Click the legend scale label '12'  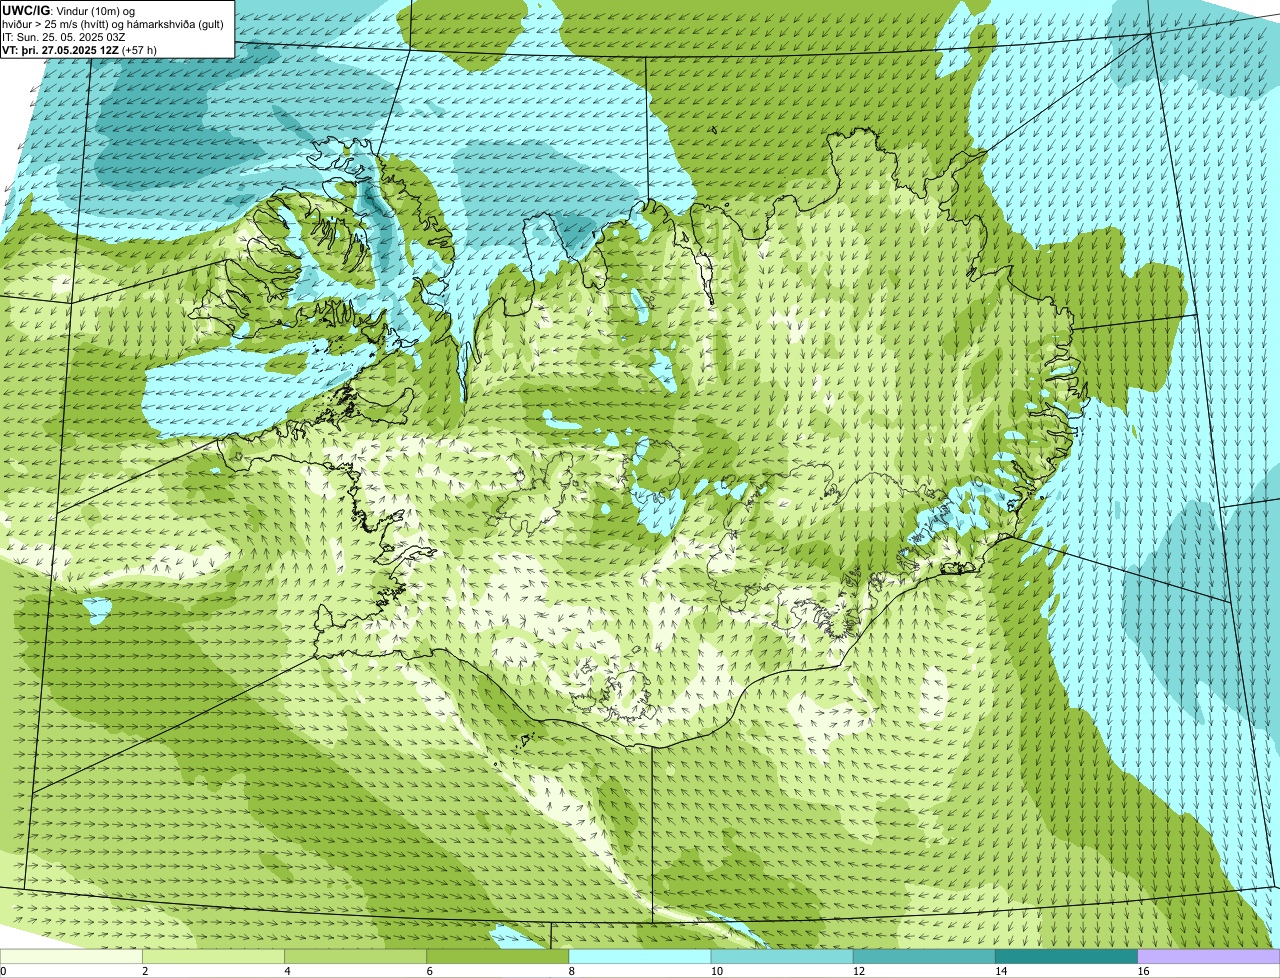coord(858,971)
